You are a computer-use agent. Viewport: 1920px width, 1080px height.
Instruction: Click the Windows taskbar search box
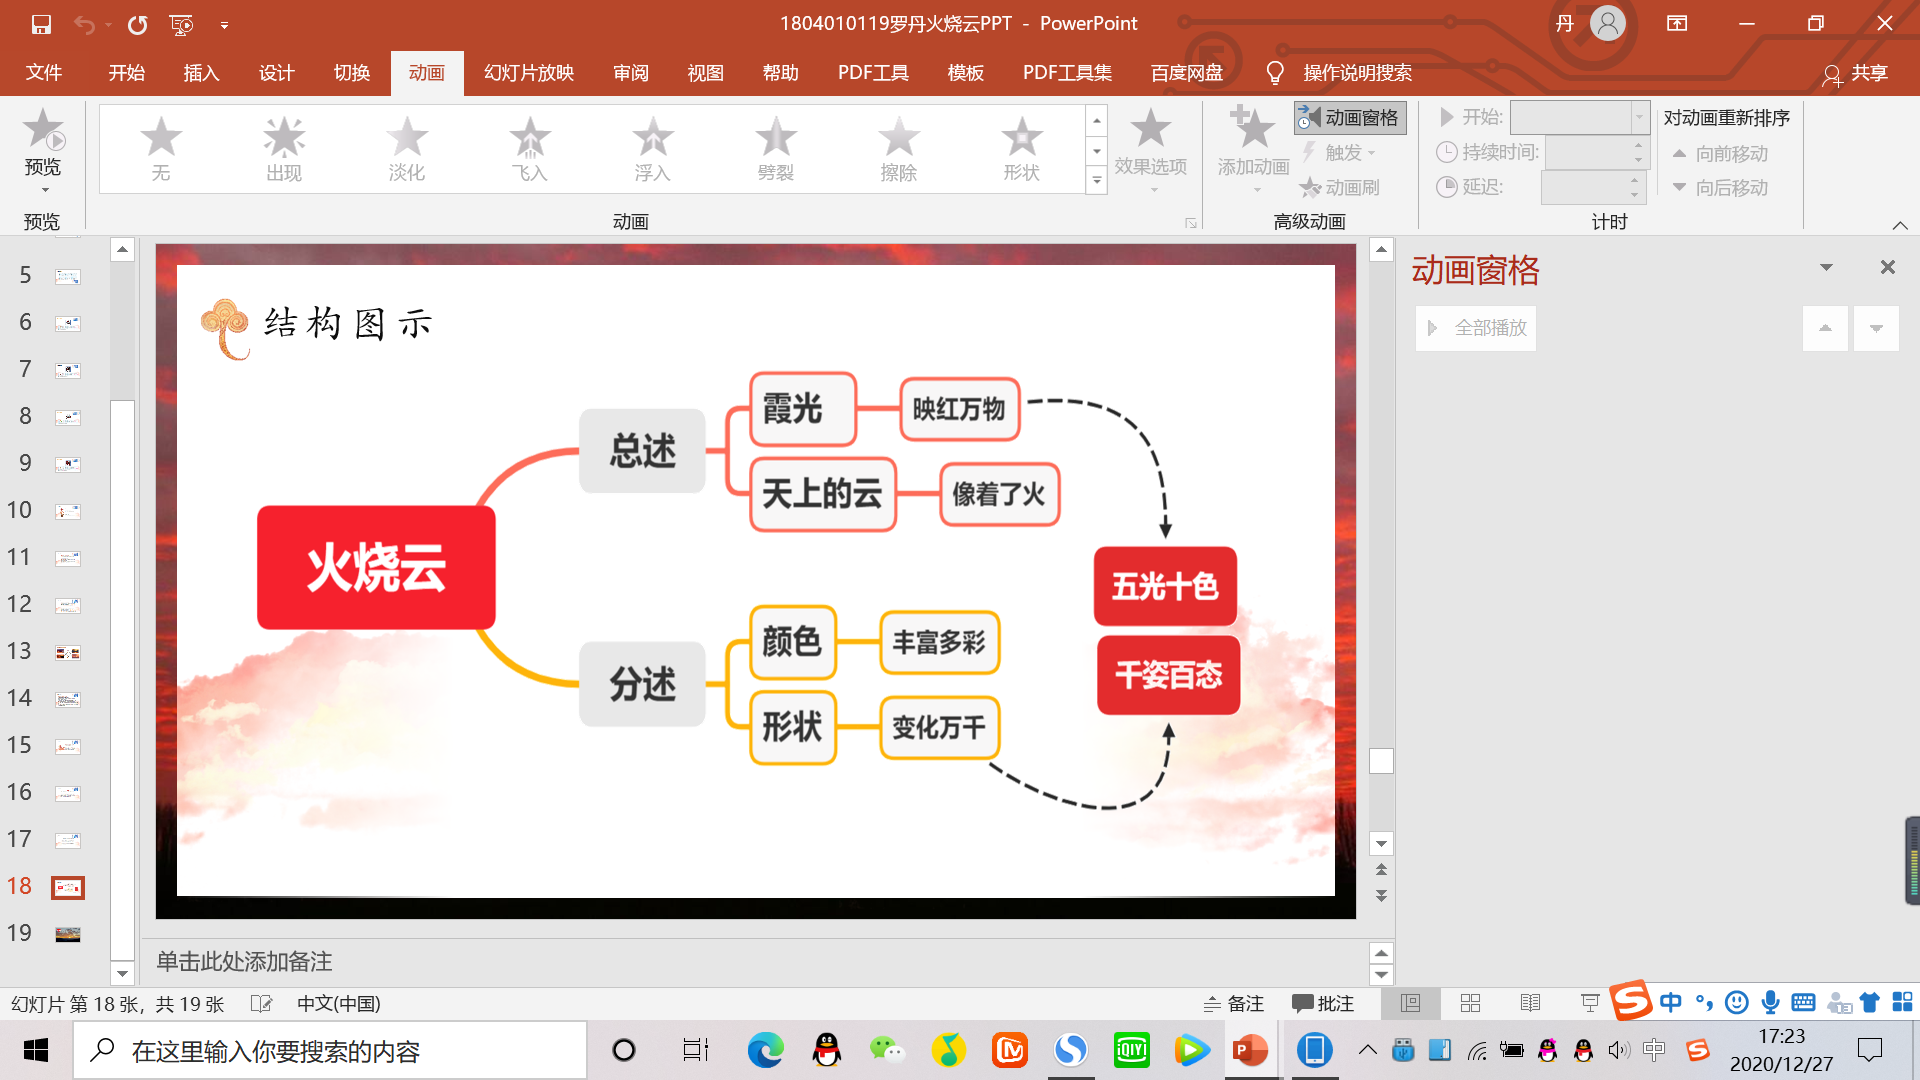click(x=330, y=1050)
